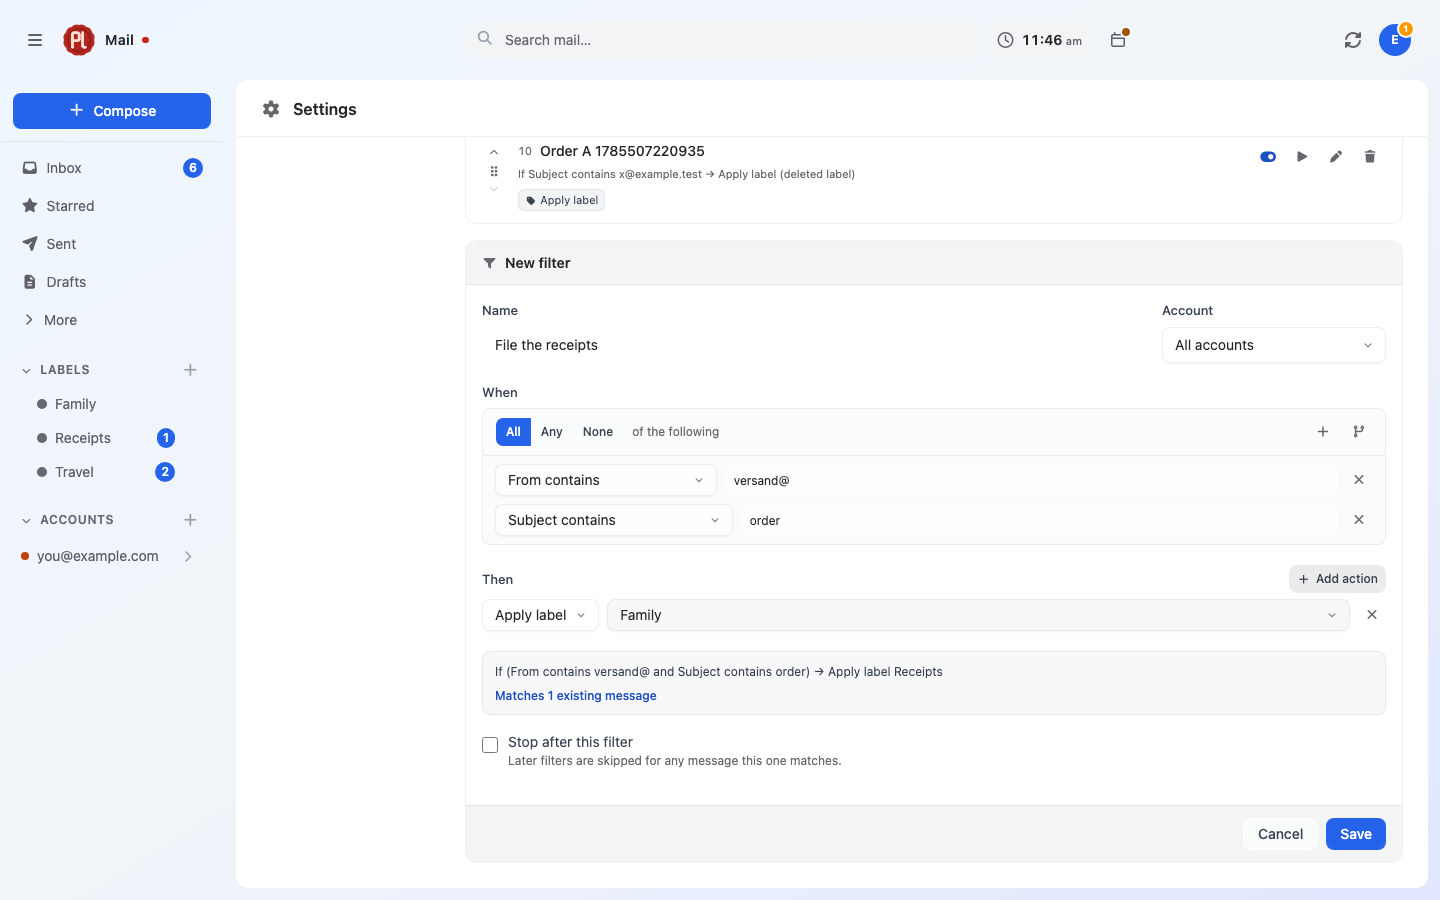The height and width of the screenshot is (900, 1440).
Task: Add a nested condition group
Action: coord(1359,432)
